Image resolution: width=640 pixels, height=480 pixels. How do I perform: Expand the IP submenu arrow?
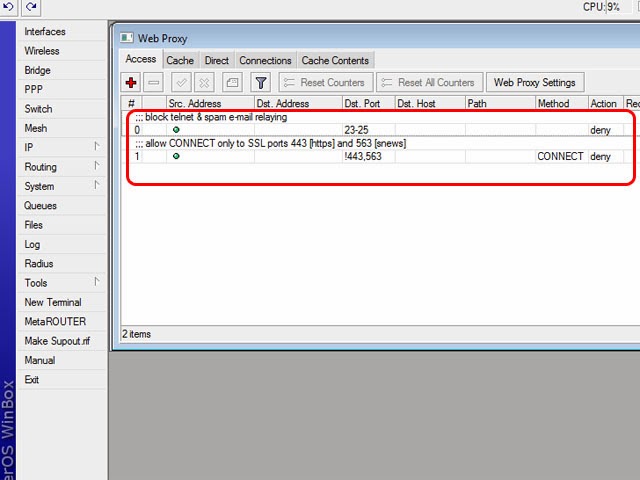pos(96,146)
